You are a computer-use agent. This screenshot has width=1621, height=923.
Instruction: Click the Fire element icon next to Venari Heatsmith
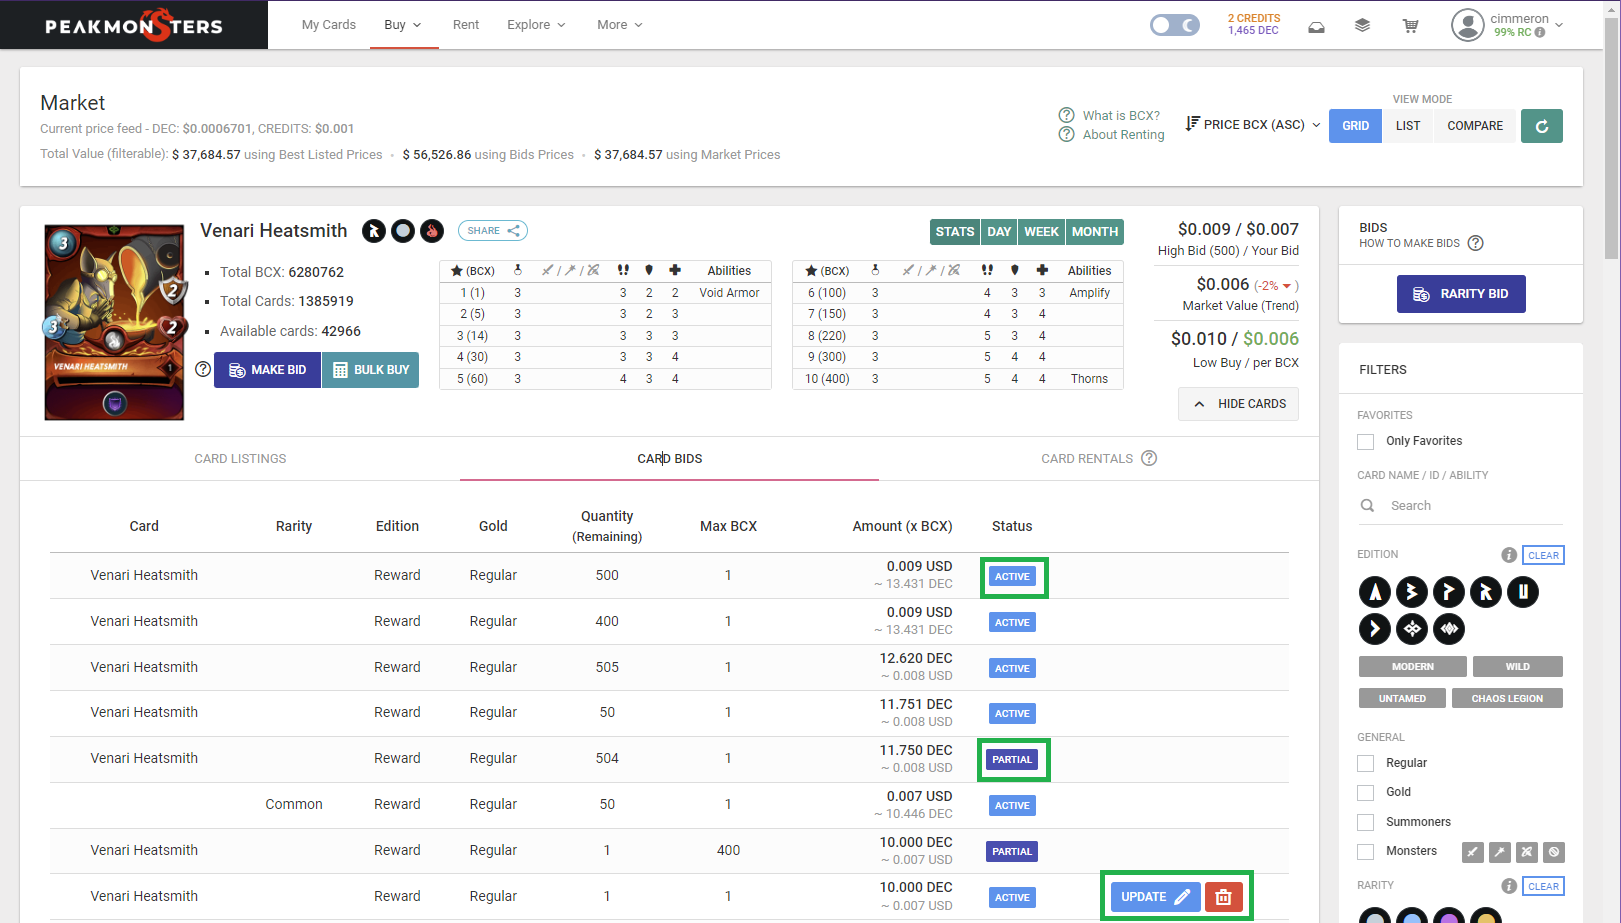[432, 231]
